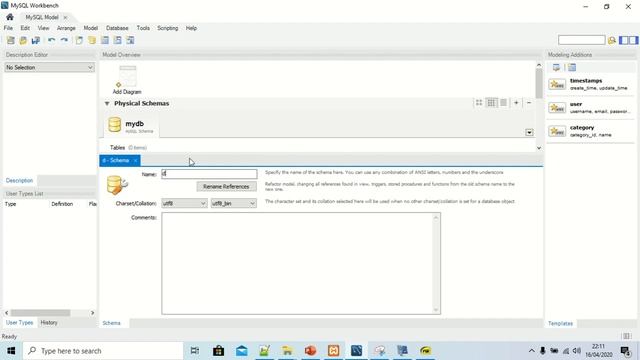The image size is (640, 360).
Task: Open the Edit menu
Action: [25, 28]
